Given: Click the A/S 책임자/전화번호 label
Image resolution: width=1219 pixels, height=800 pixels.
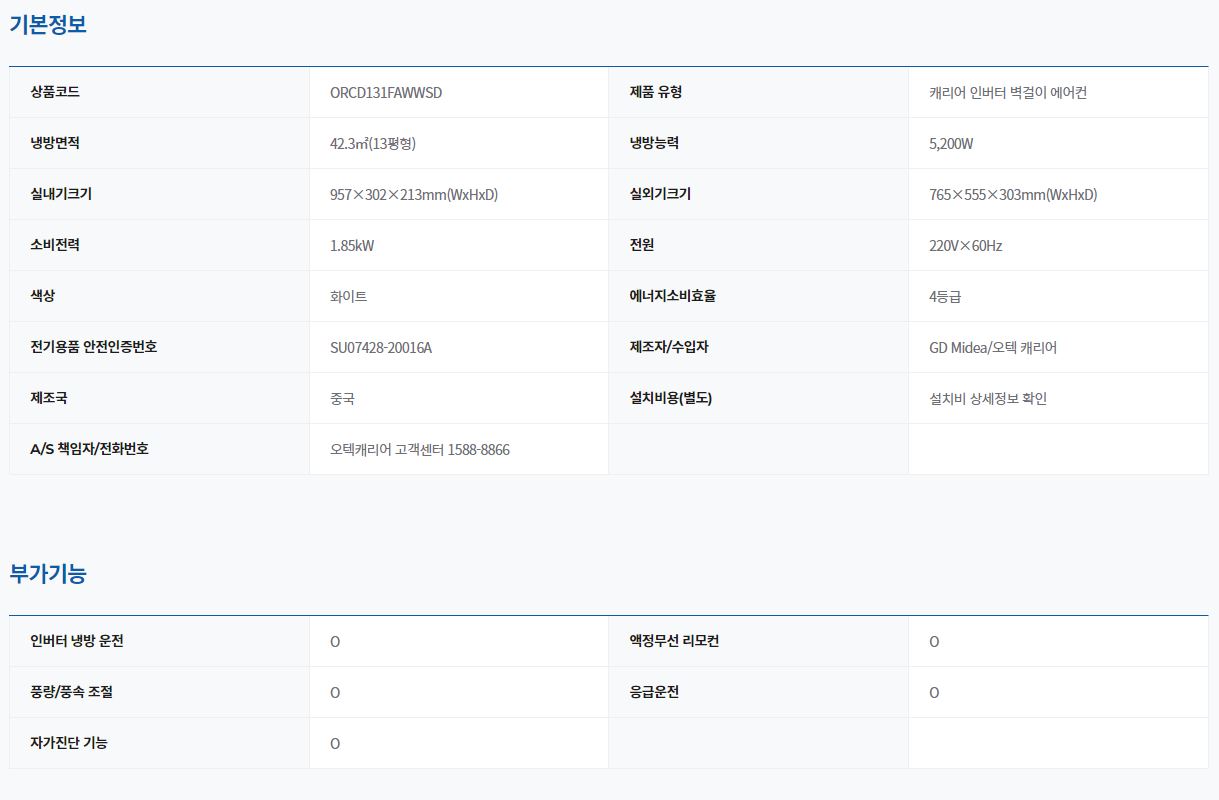Looking at the screenshot, I should (90, 449).
